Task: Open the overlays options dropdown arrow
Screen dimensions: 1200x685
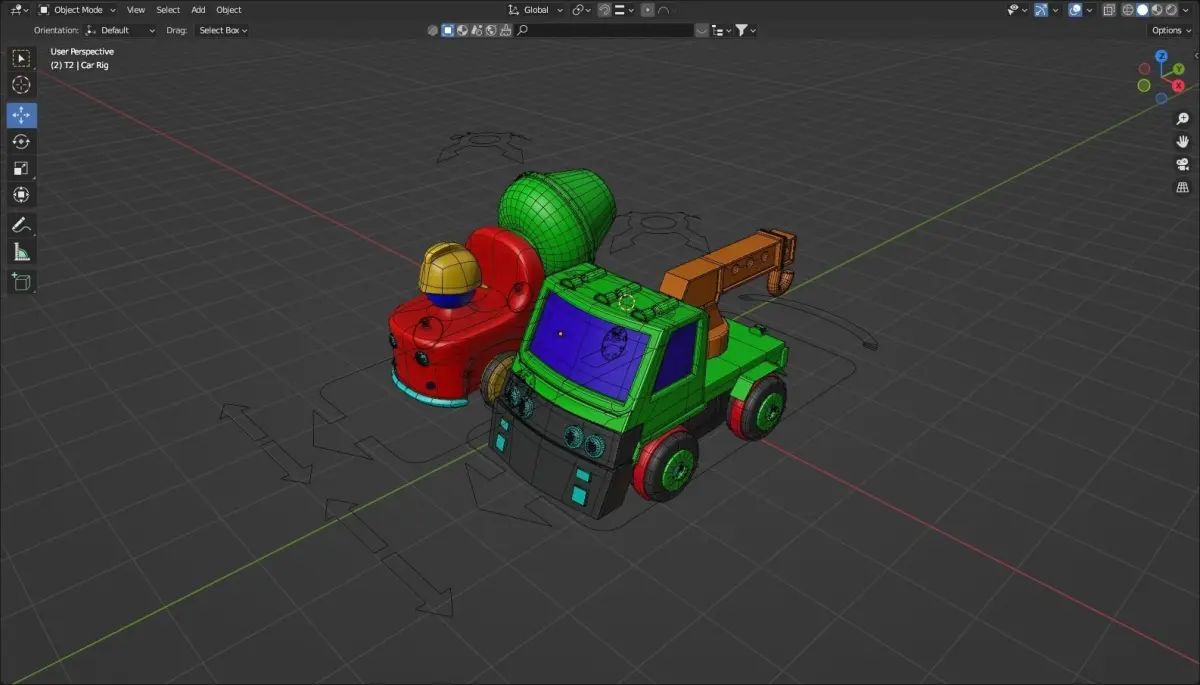Action: pos(1089,10)
